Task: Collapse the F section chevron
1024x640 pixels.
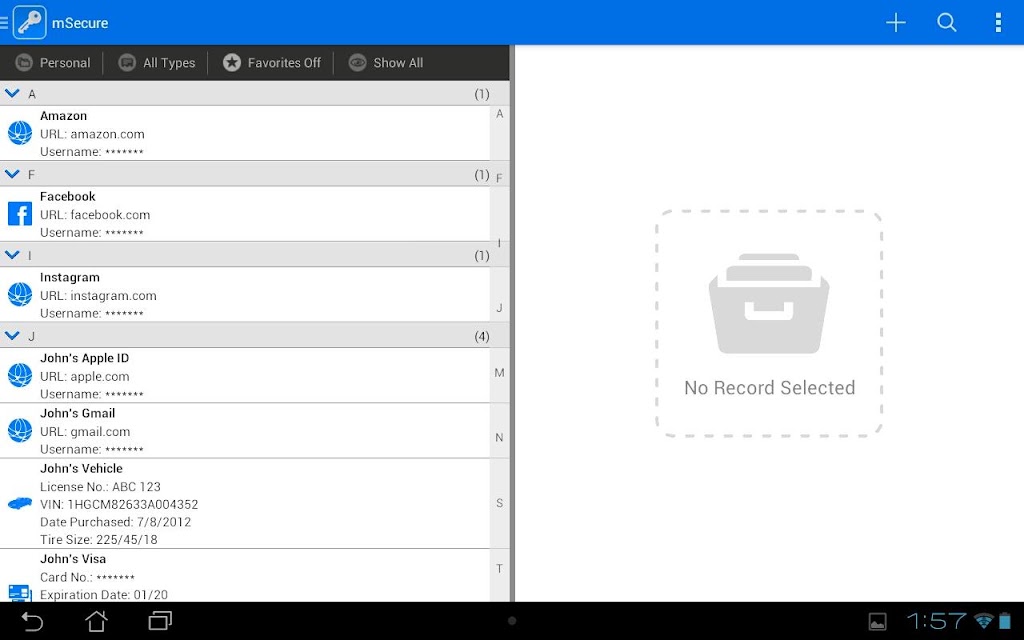Action: (x=12, y=174)
